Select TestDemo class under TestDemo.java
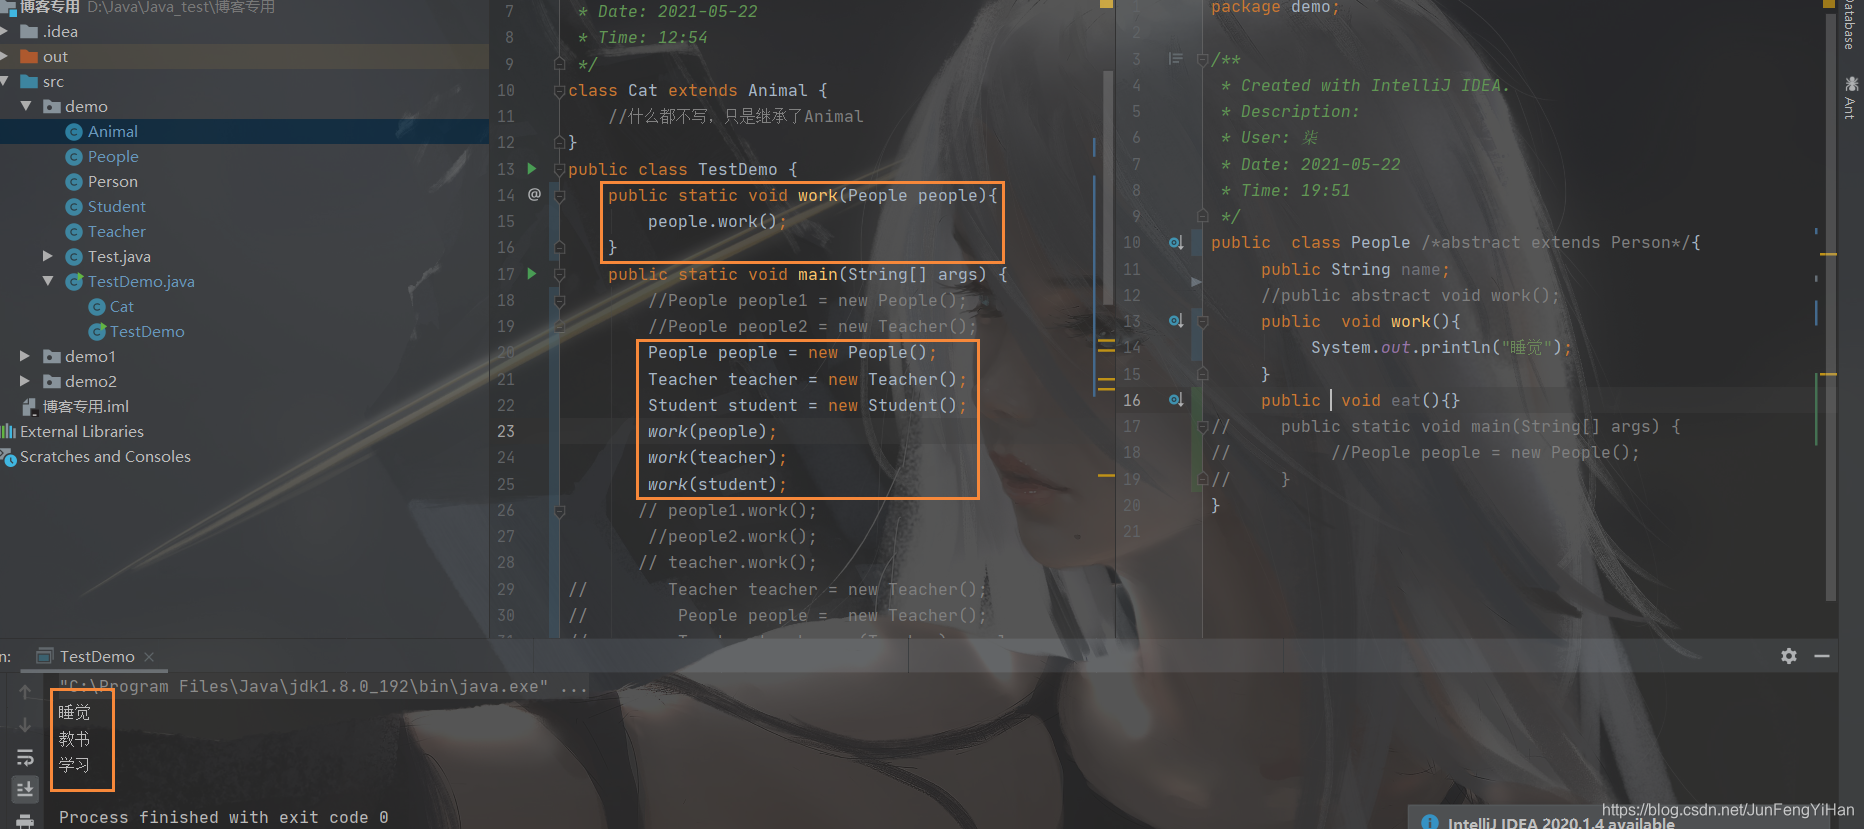 coord(147,332)
